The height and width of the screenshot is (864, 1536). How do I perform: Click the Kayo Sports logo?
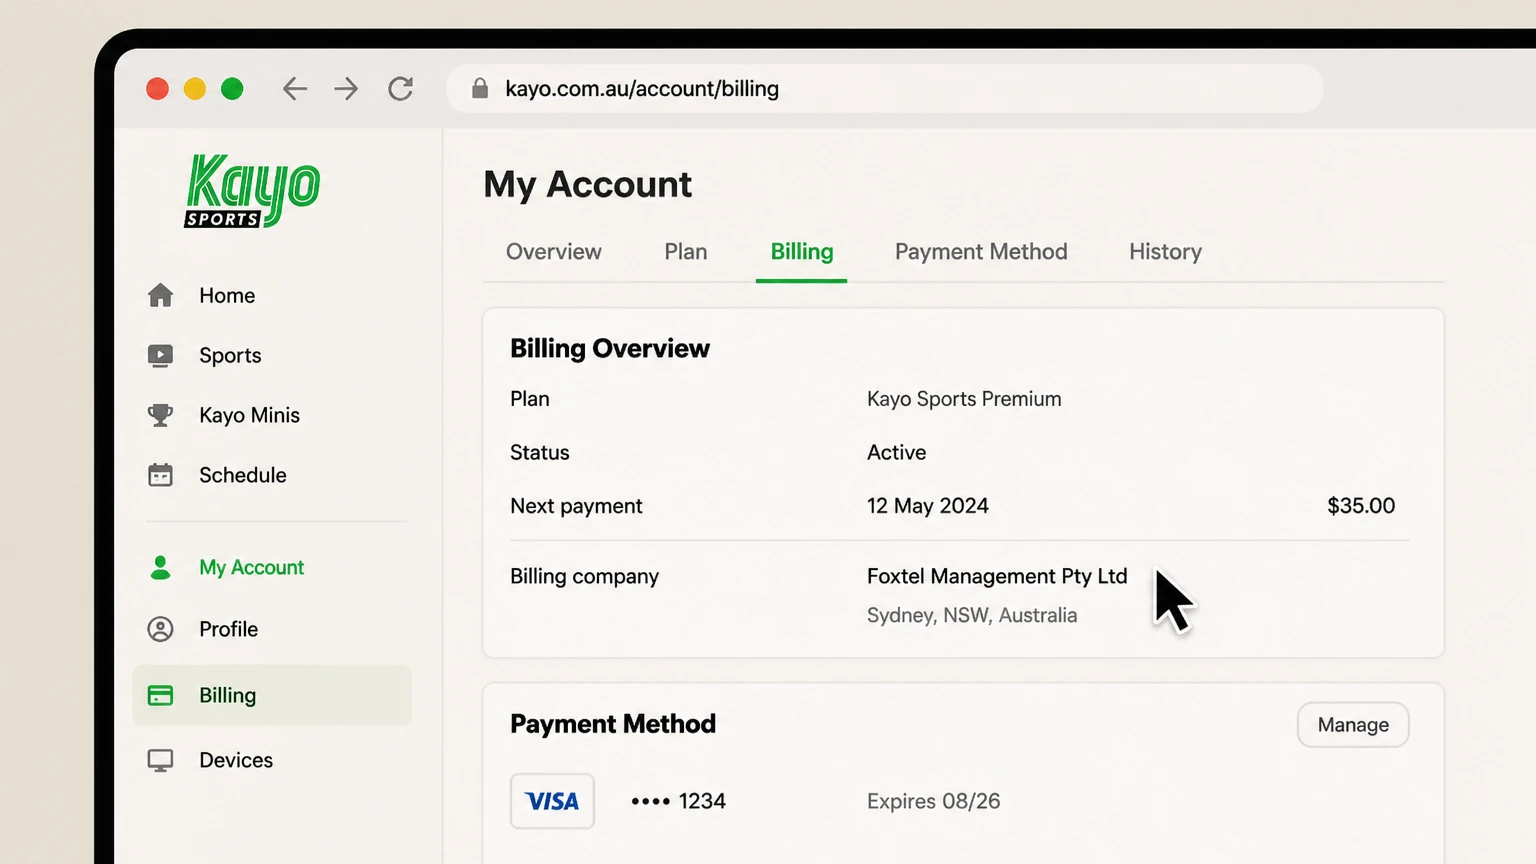pos(252,190)
